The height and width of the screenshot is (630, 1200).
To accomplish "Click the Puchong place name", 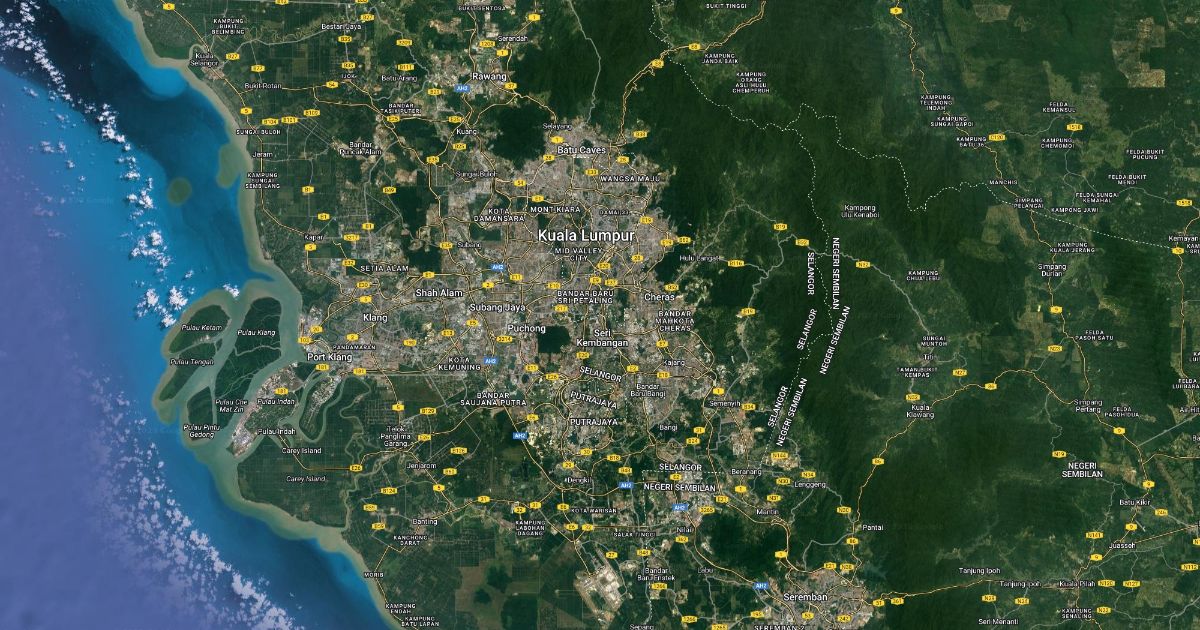I will tap(527, 328).
